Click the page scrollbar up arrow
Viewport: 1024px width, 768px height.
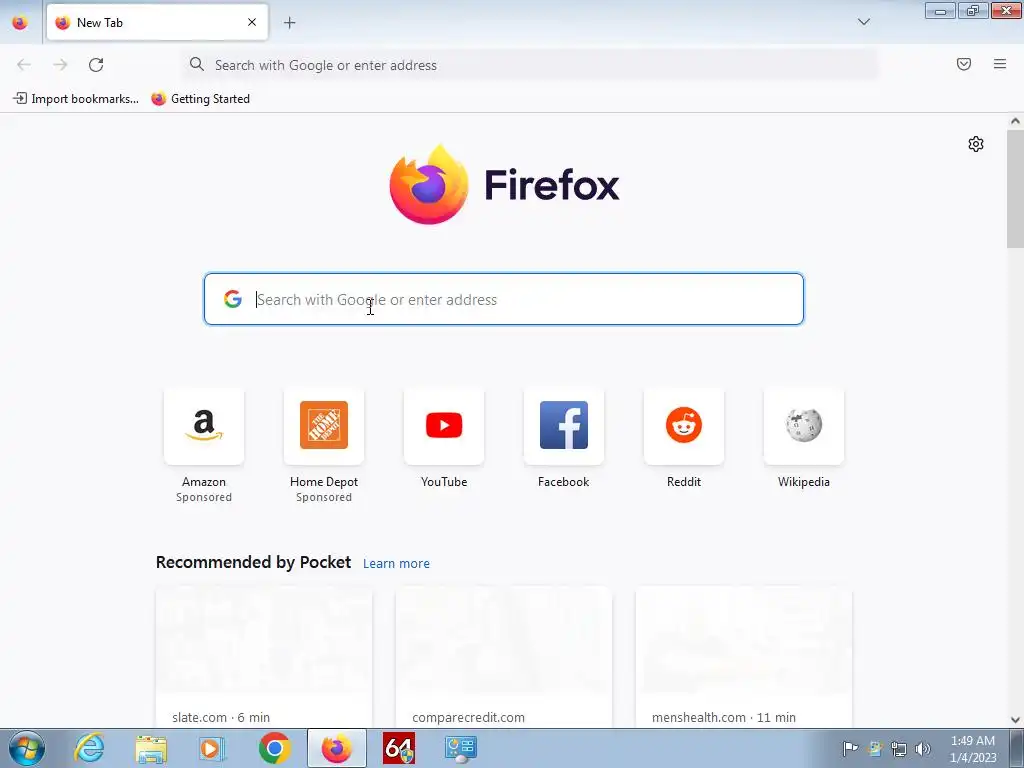point(1015,121)
